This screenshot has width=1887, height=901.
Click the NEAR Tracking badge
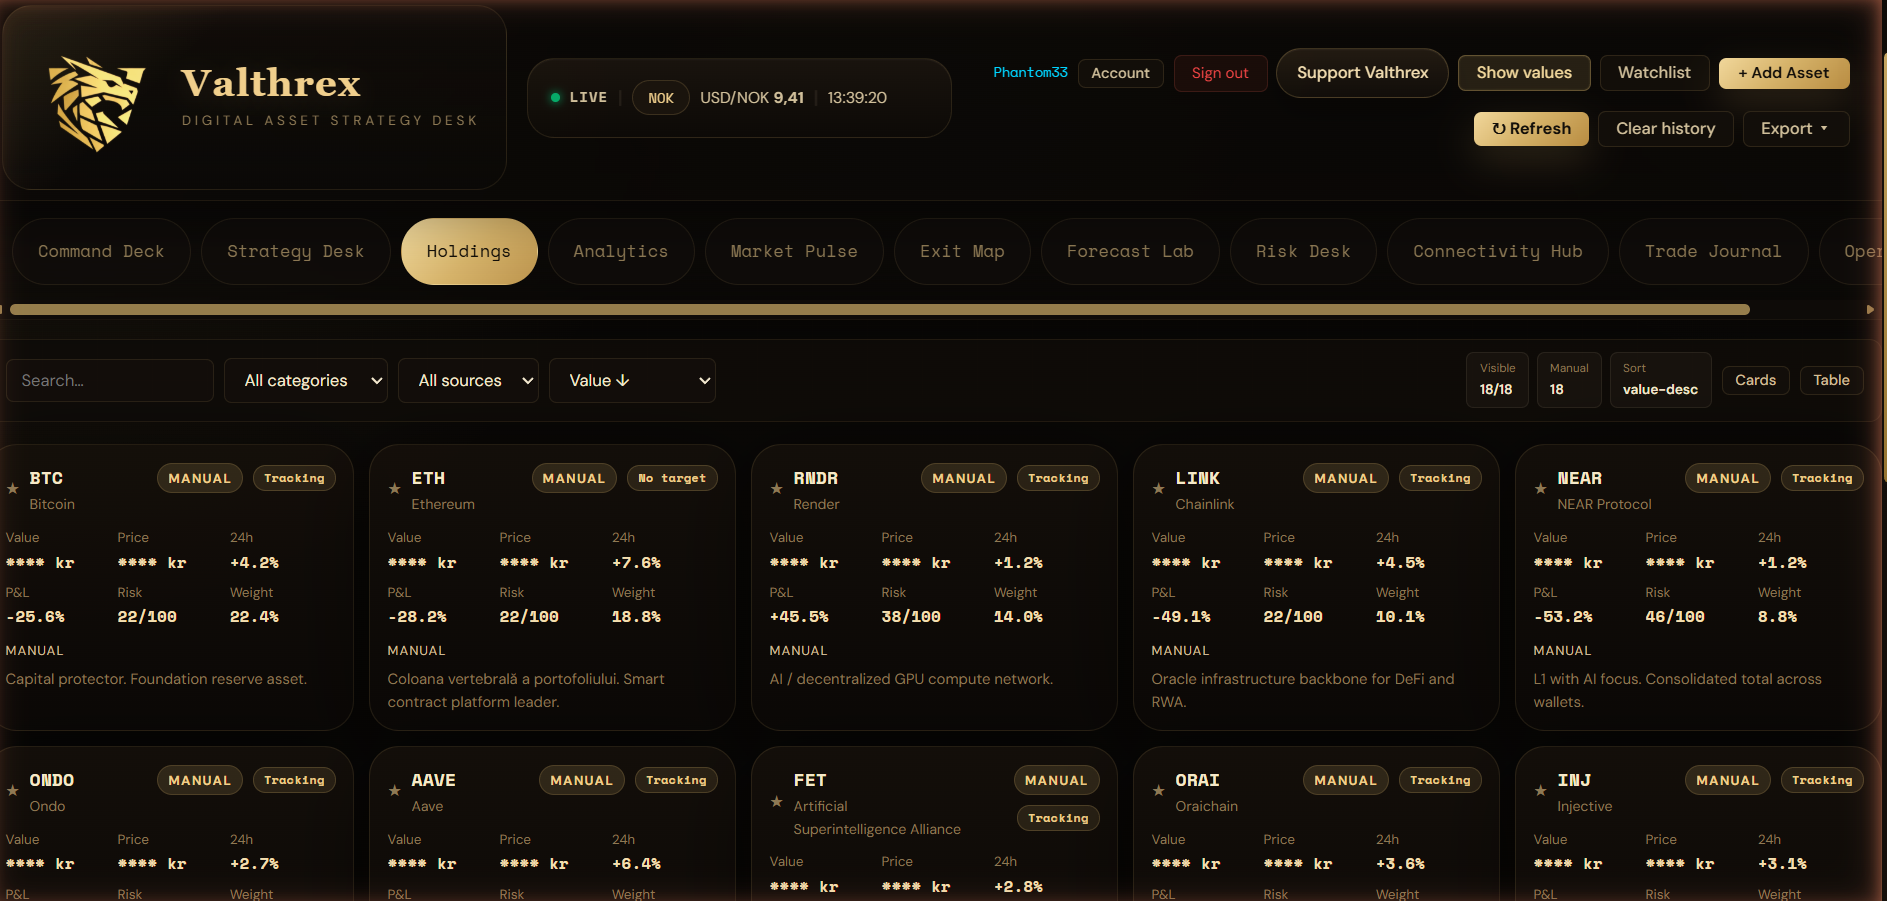pyautogui.click(x=1822, y=478)
